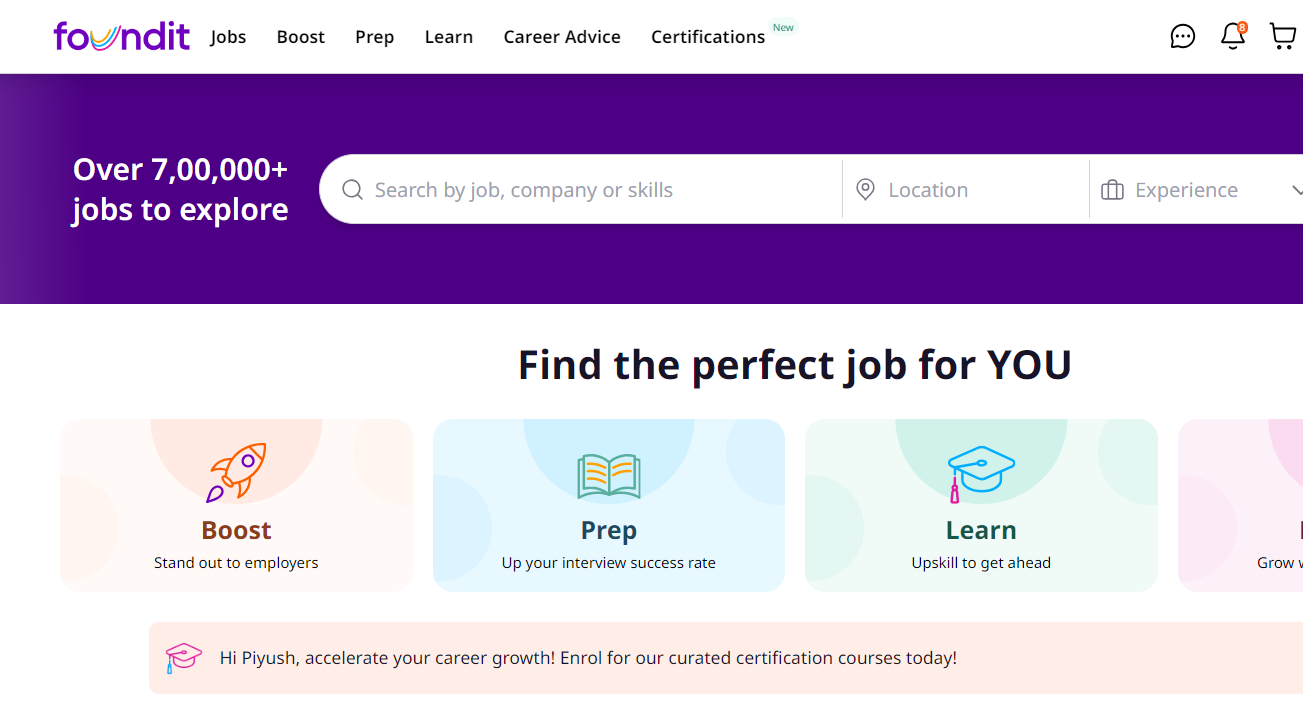Open the notifications bell
Screen dimensions: 1303x728
coord(1233,37)
